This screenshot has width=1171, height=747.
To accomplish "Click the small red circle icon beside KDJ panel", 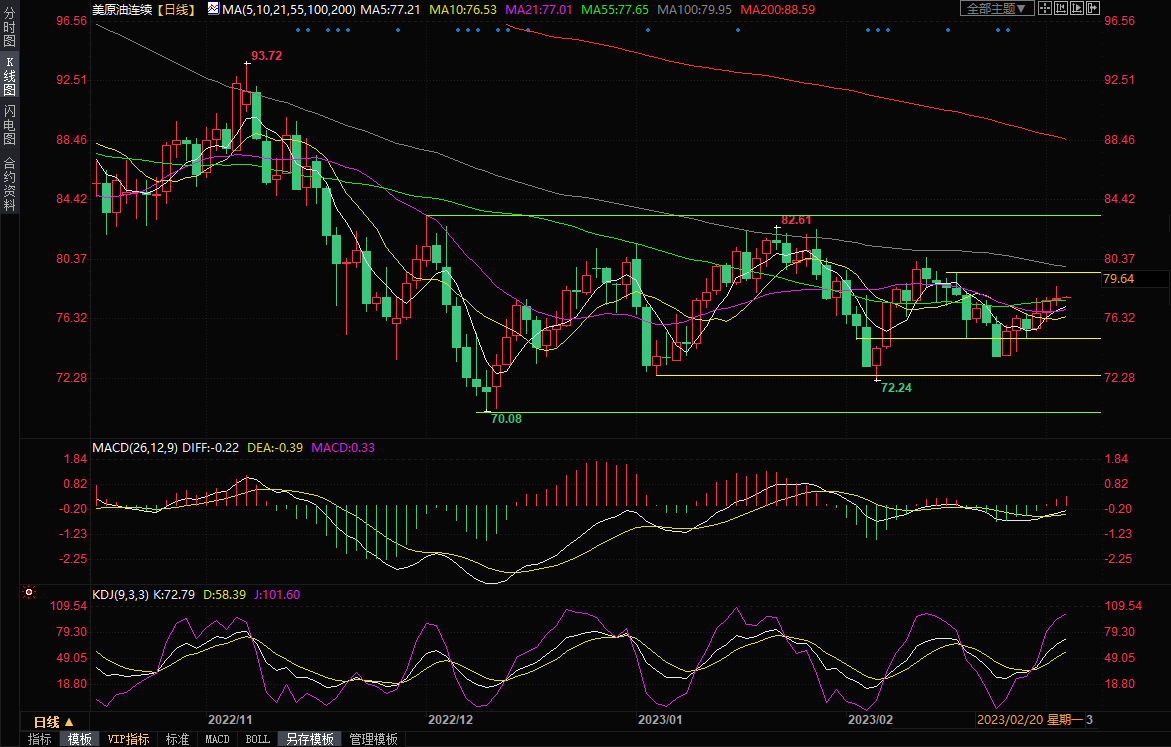I will point(30,593).
